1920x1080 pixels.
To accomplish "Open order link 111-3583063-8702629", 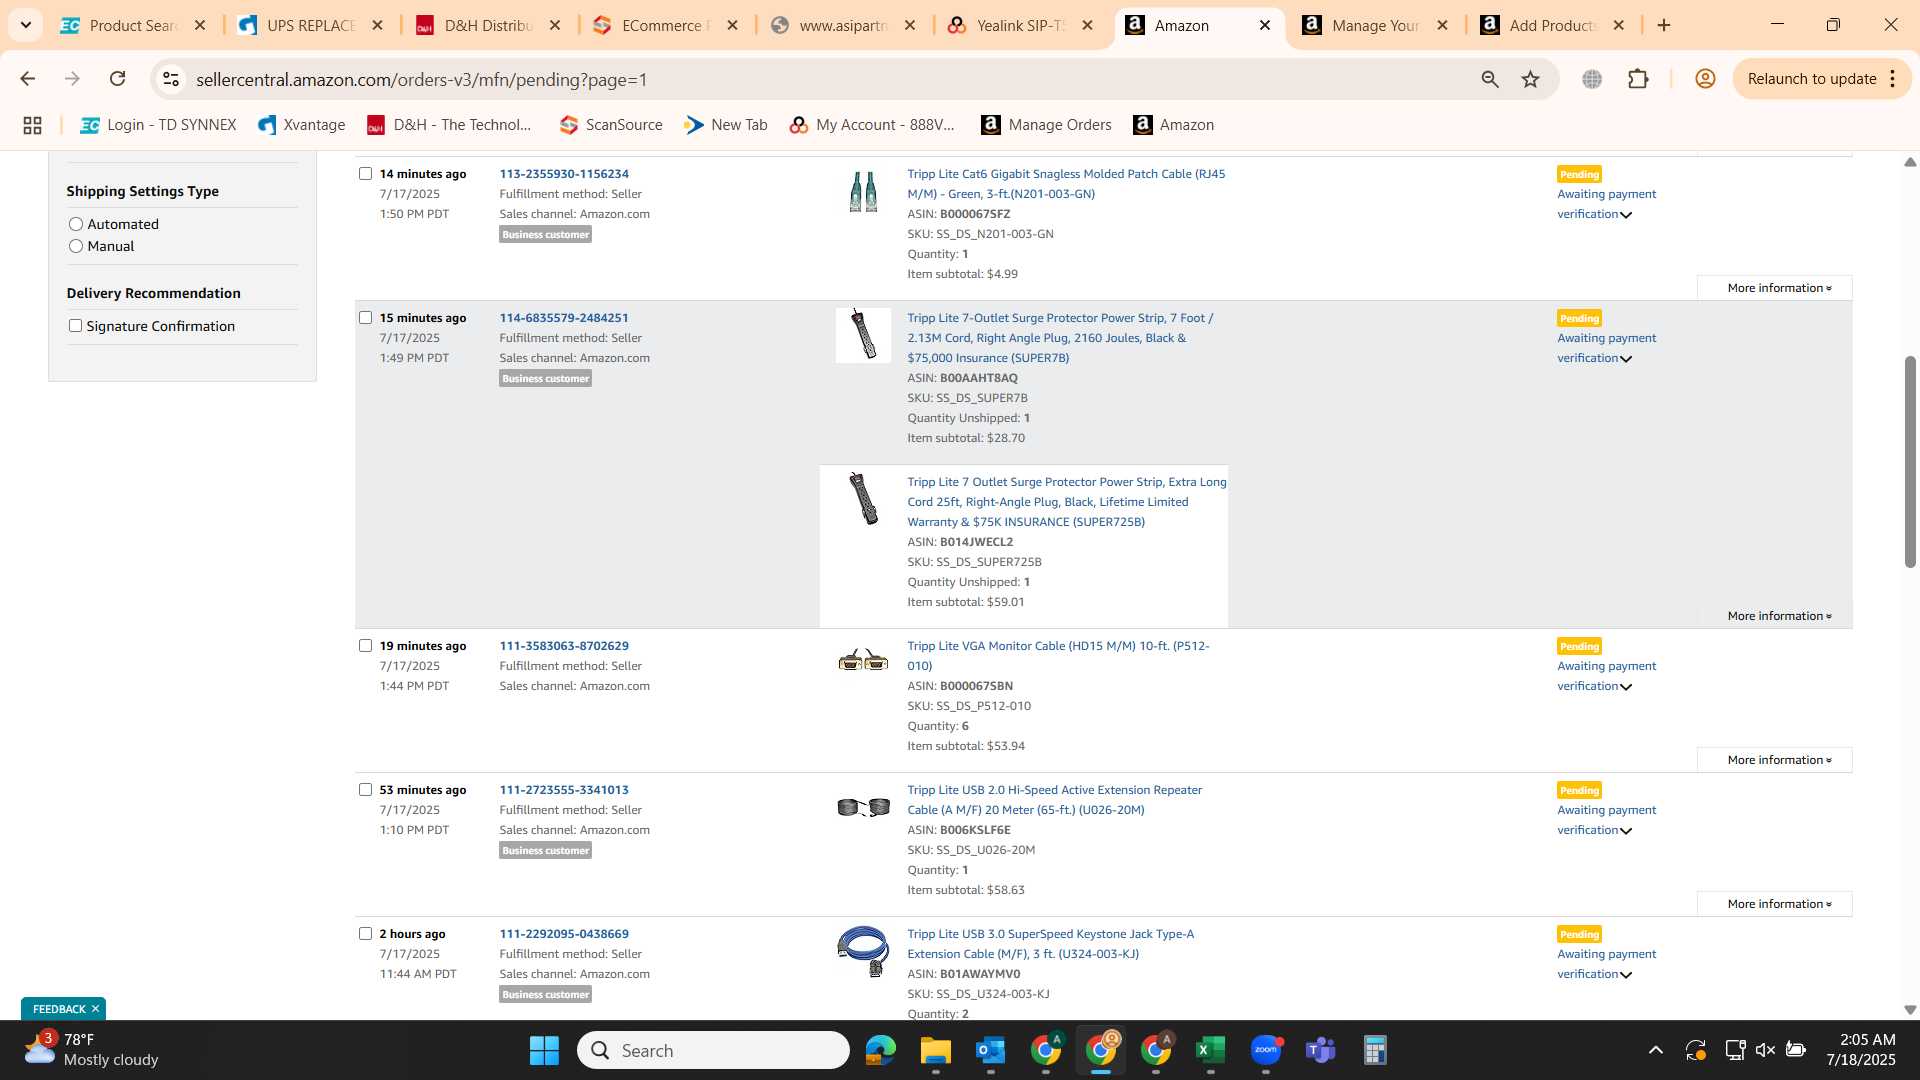I will pyautogui.click(x=564, y=646).
